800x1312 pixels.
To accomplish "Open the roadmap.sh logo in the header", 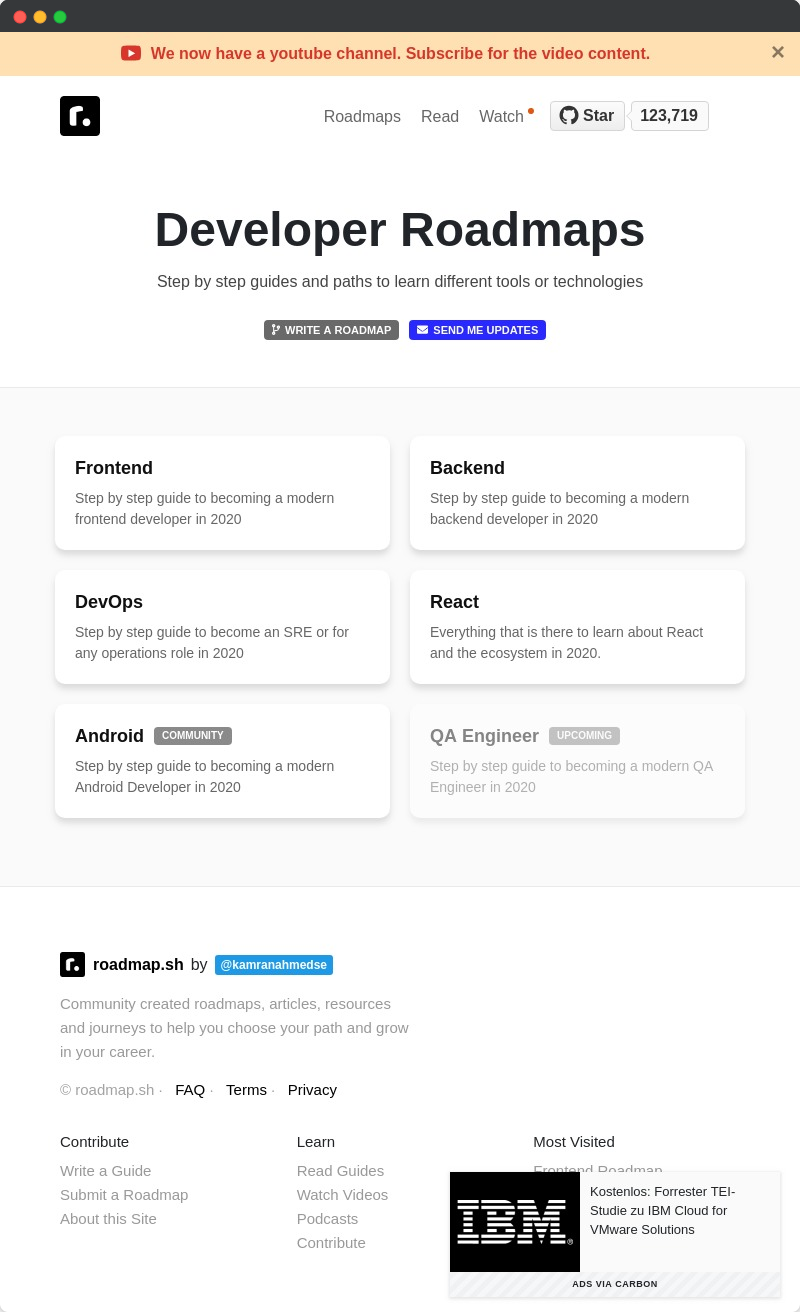I will pyautogui.click(x=80, y=116).
